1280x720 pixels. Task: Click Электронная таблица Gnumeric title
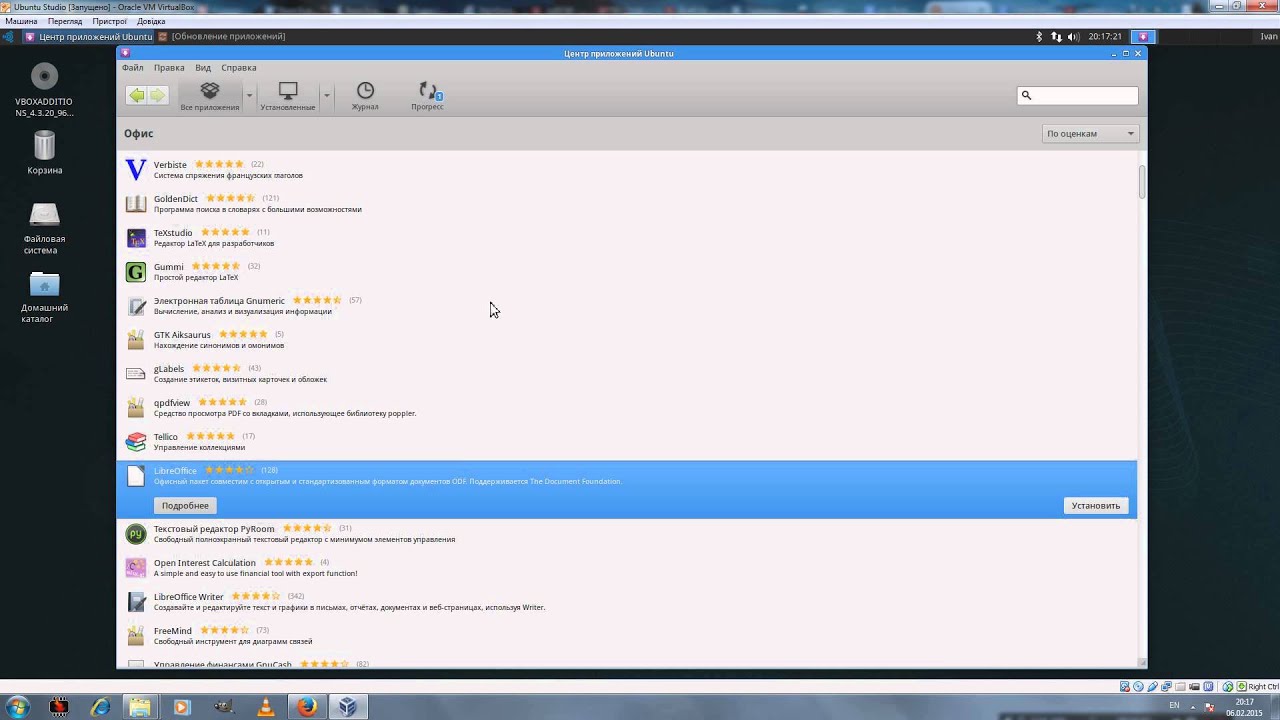(x=219, y=301)
